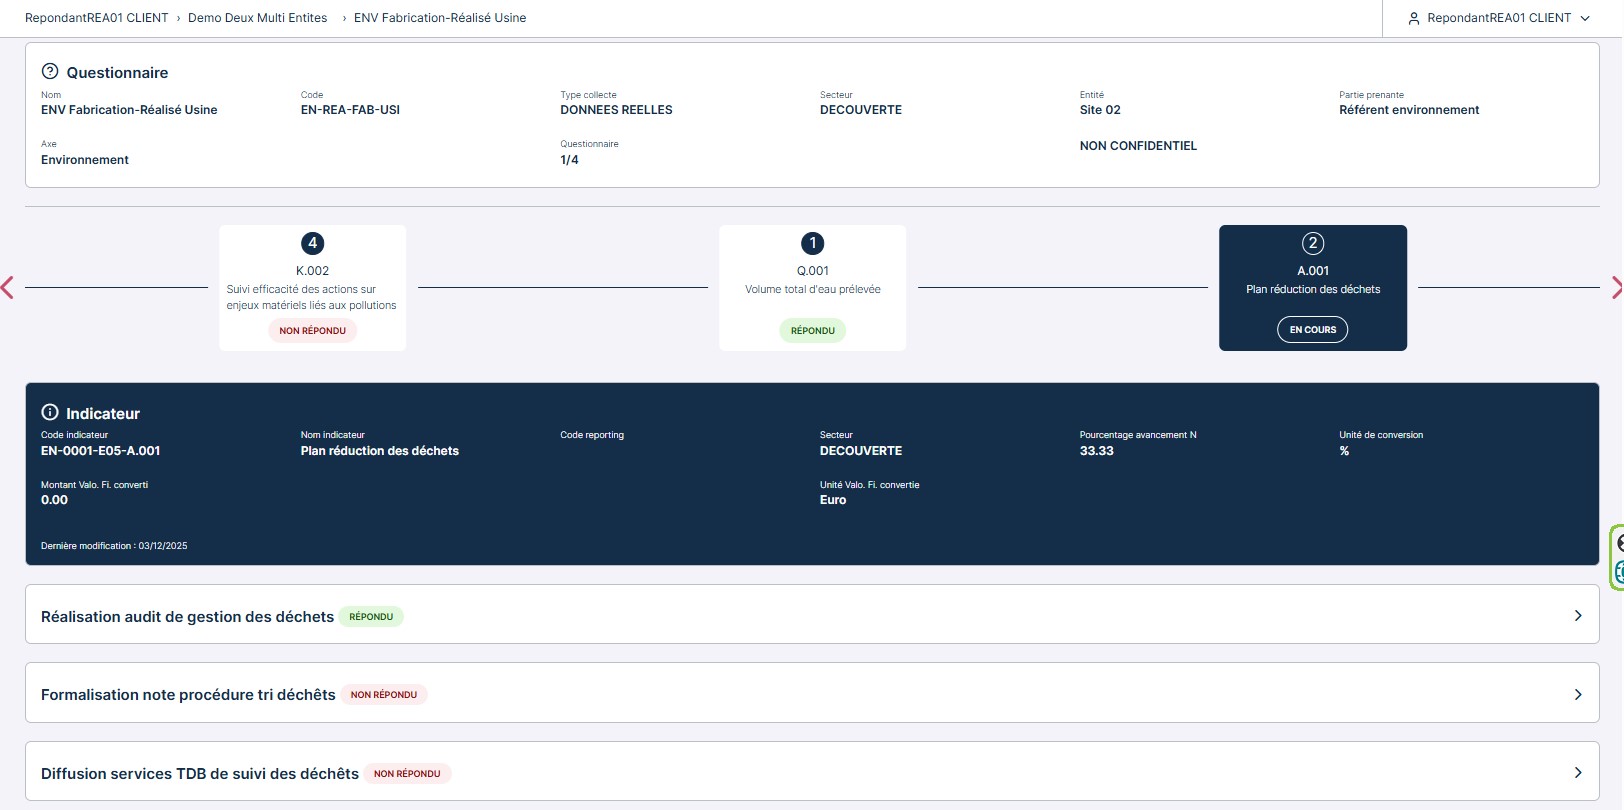Click the user profile icon in header
Viewport: 1624px width, 810px height.
[x=1414, y=18]
